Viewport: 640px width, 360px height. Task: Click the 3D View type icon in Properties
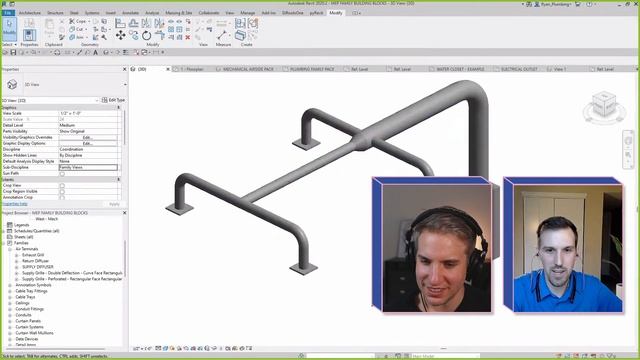(12, 84)
